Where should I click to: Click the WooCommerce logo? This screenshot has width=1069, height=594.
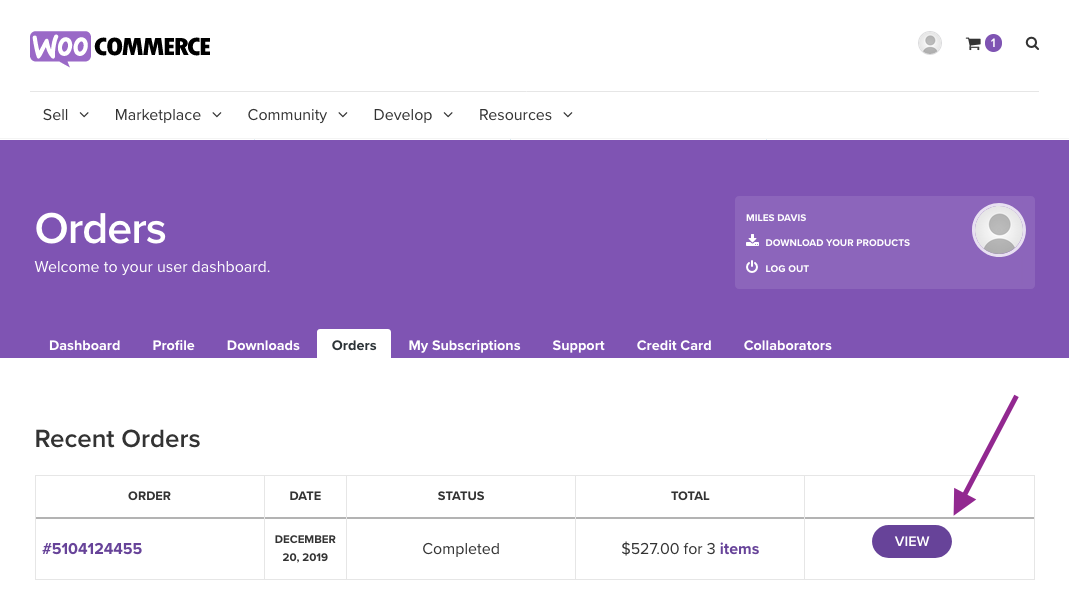[120, 47]
